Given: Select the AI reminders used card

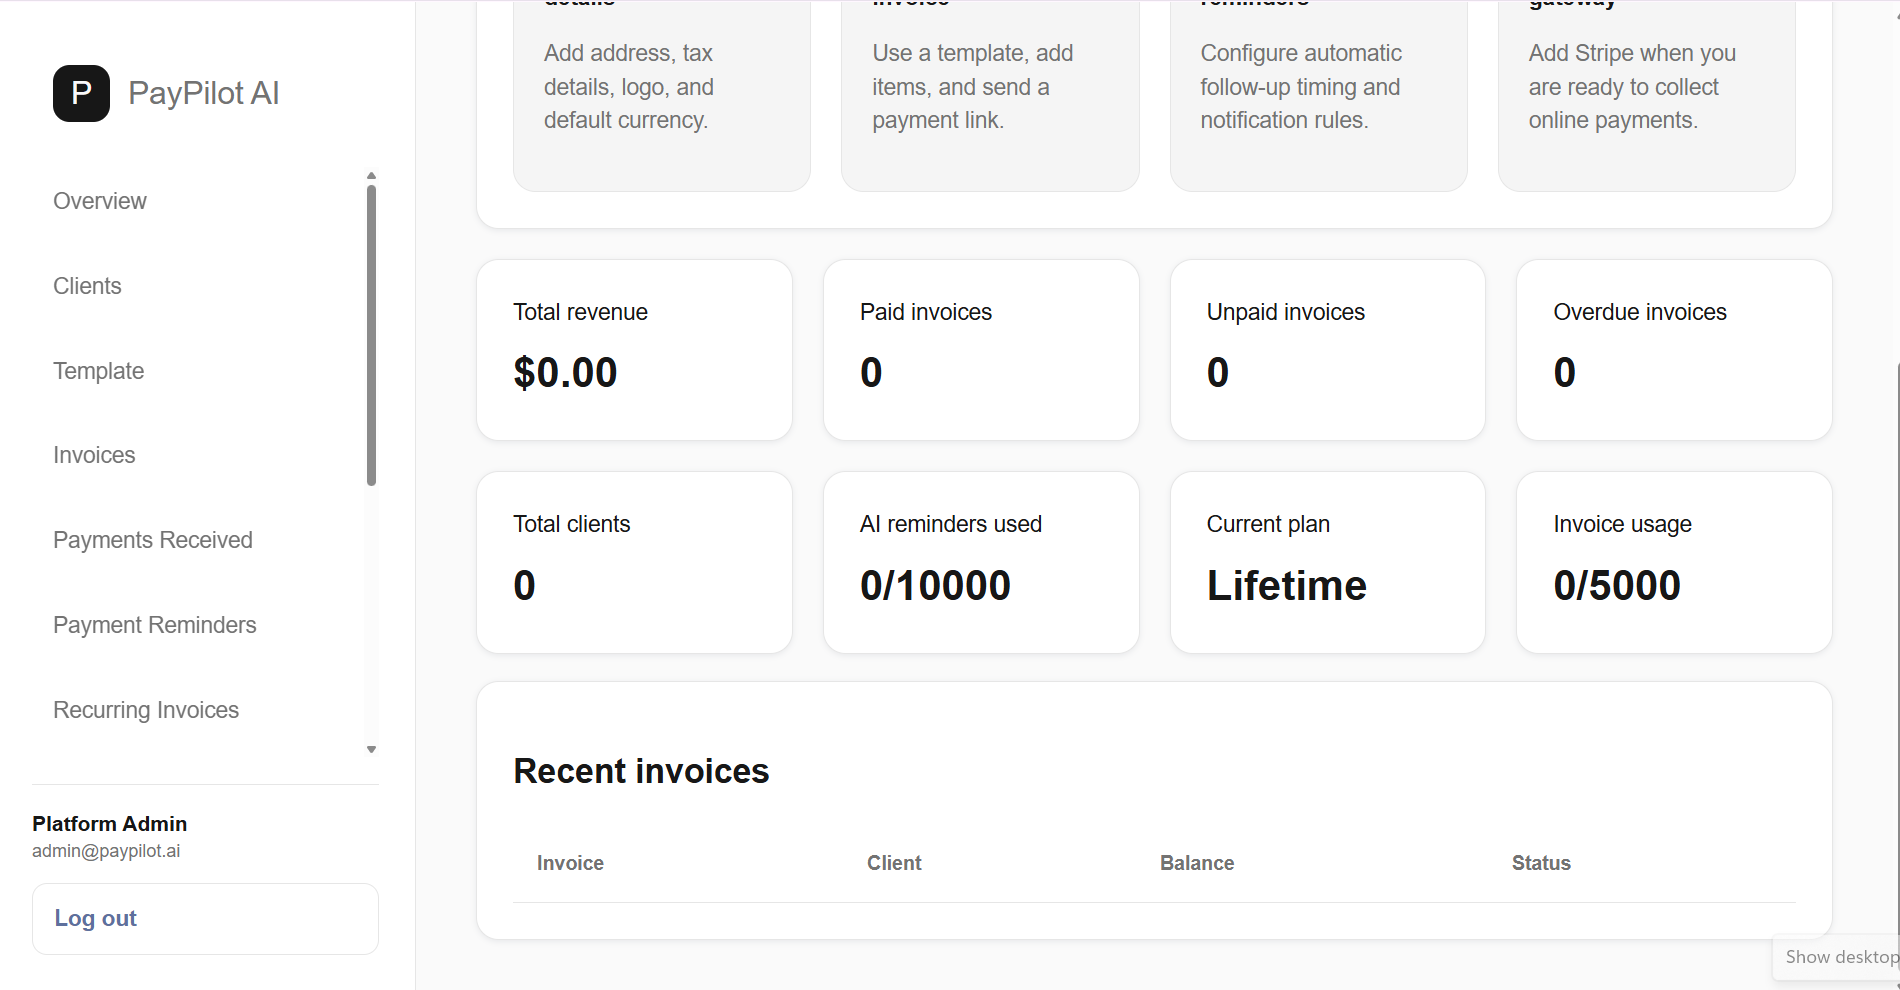Looking at the screenshot, I should (981, 563).
